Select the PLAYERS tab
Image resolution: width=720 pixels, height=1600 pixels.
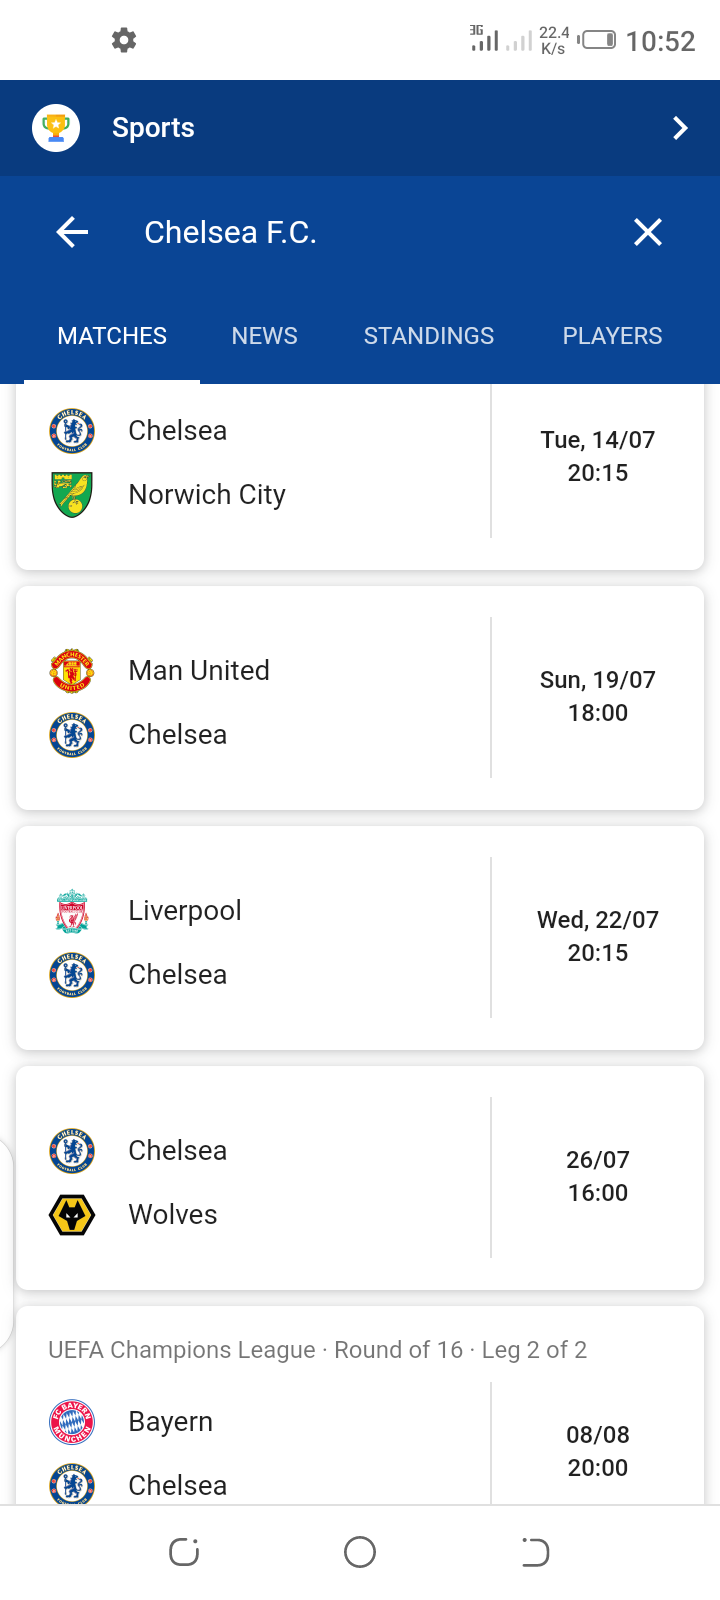point(612,336)
